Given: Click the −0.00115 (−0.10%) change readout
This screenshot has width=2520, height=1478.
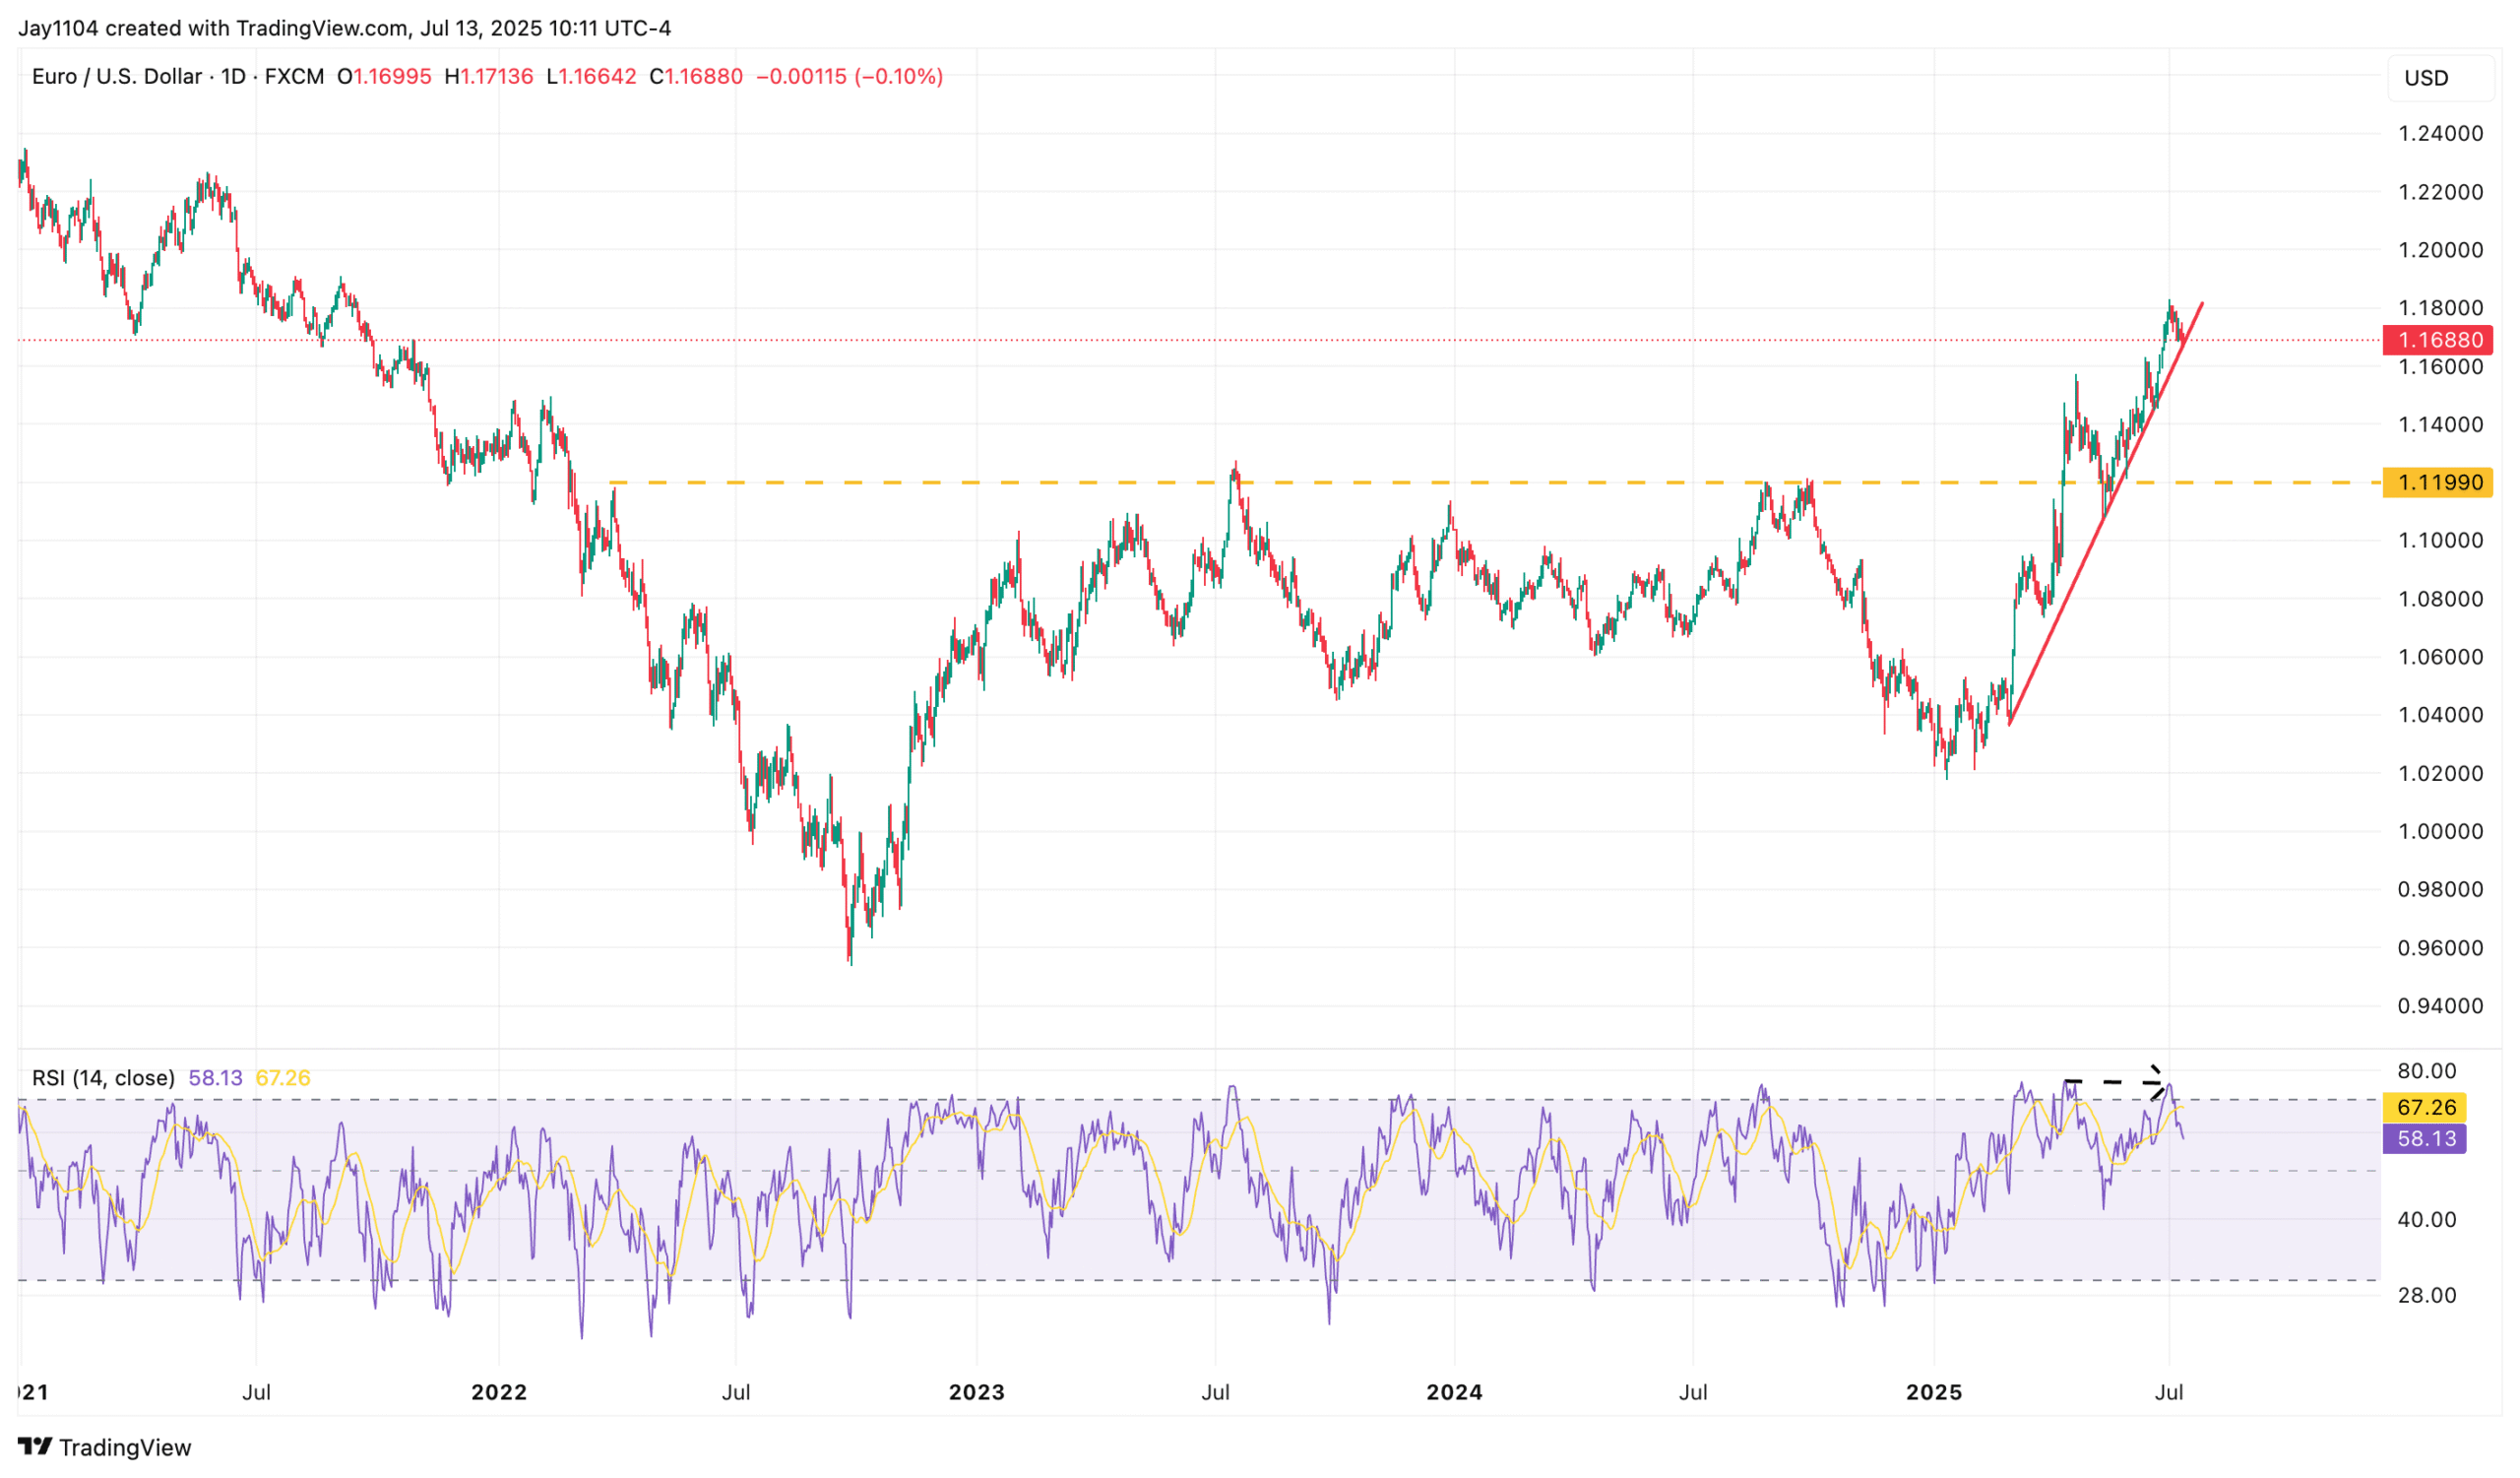Looking at the screenshot, I should pos(849,77).
